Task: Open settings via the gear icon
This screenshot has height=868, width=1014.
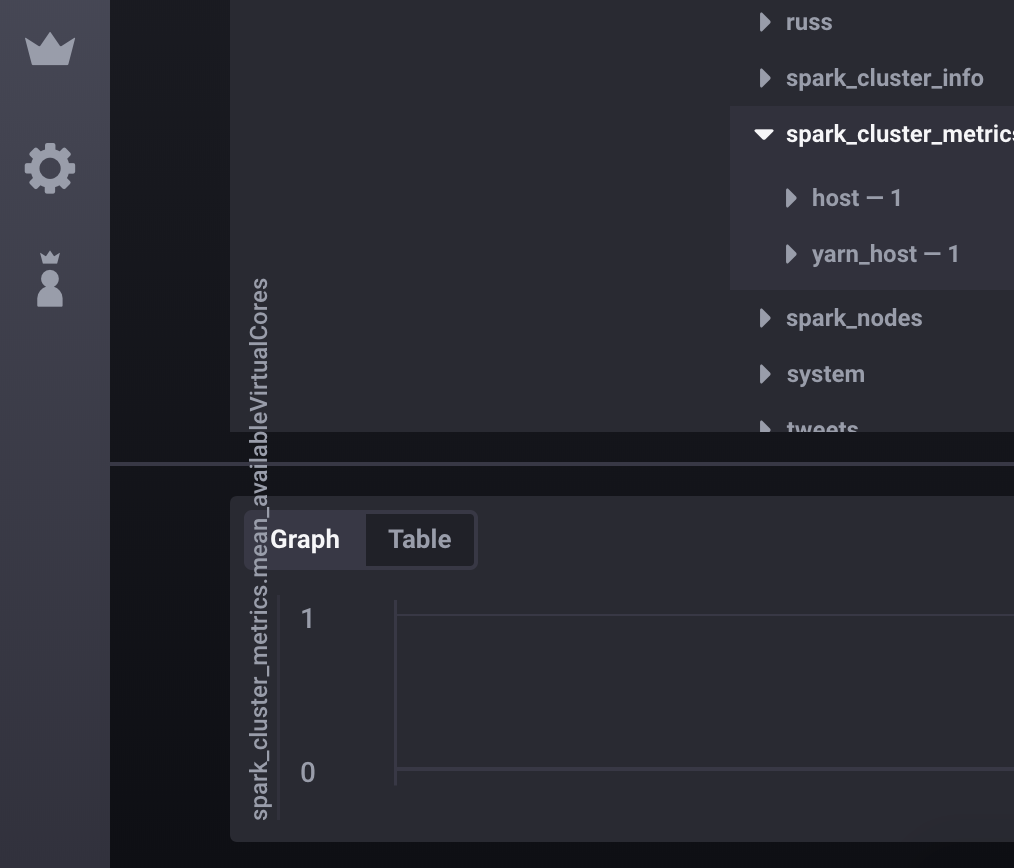Action: [48, 168]
